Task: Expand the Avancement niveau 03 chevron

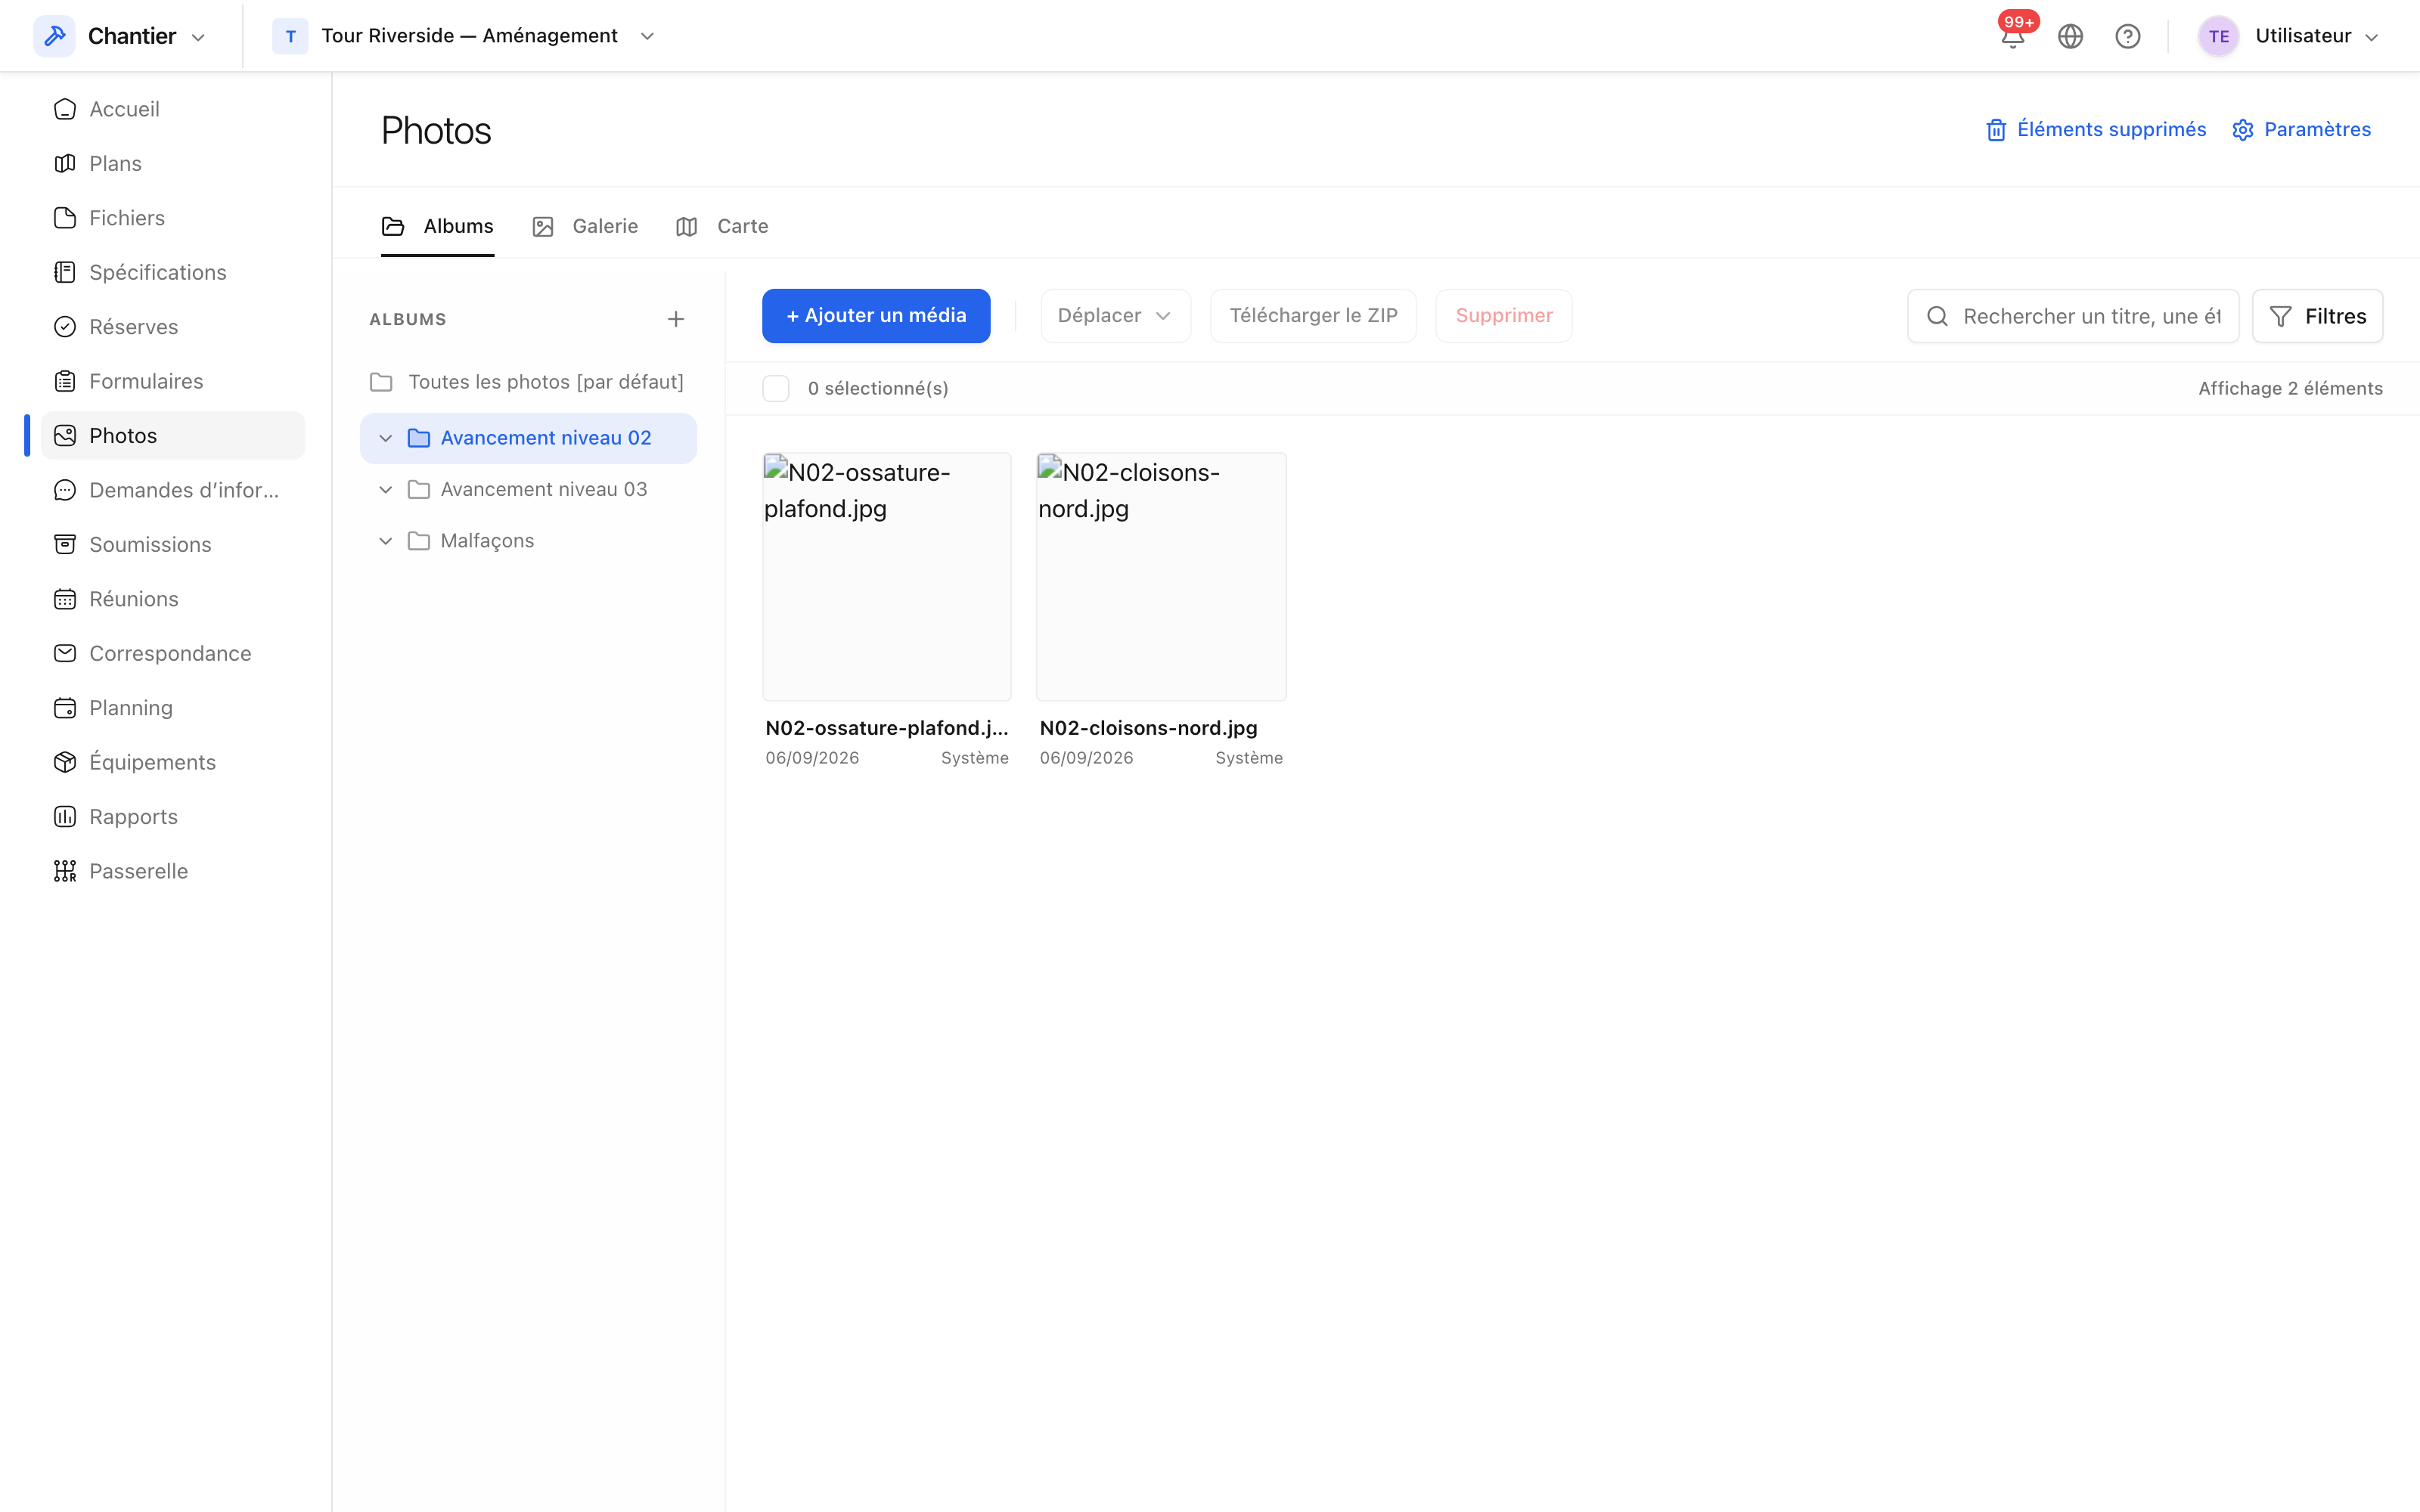Action: click(385, 490)
